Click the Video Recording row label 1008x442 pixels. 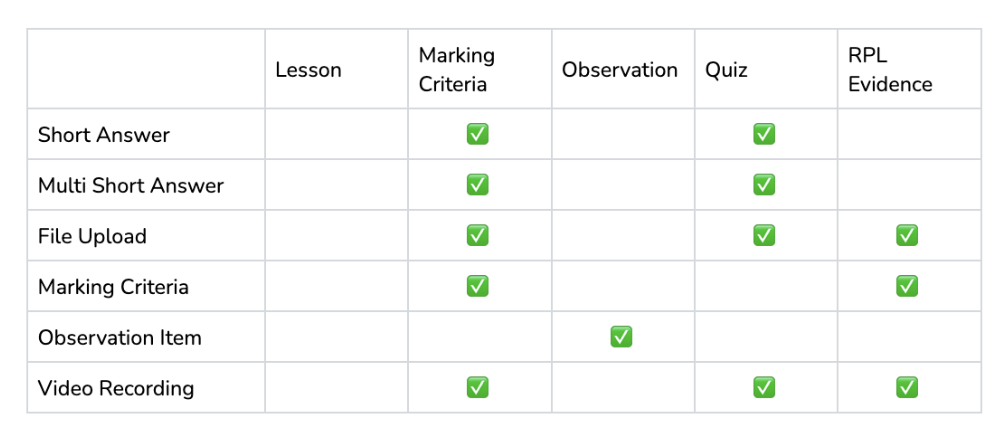tap(116, 388)
